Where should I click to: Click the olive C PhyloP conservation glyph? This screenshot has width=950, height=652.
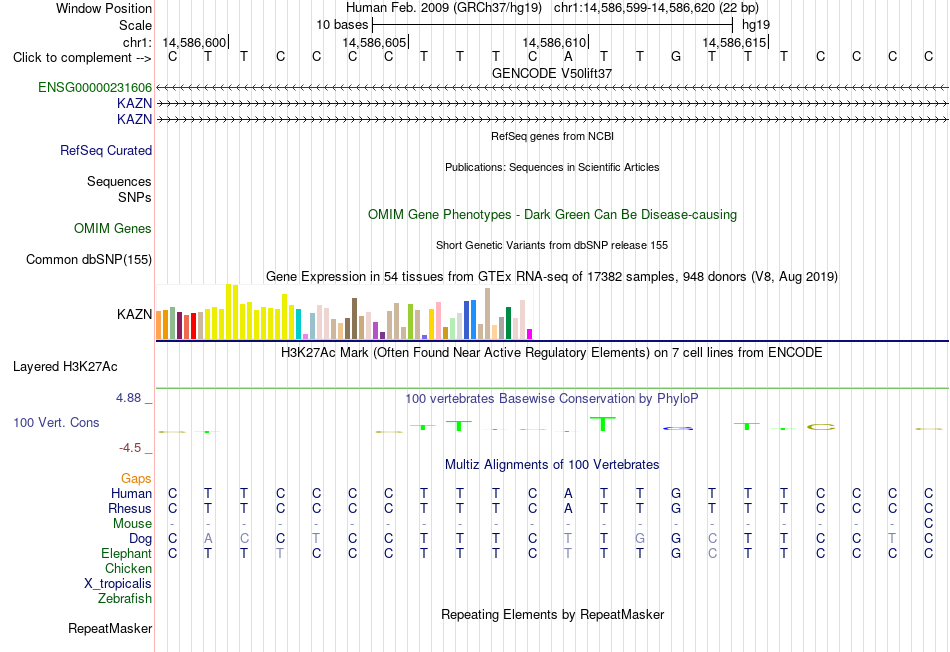tap(821, 427)
